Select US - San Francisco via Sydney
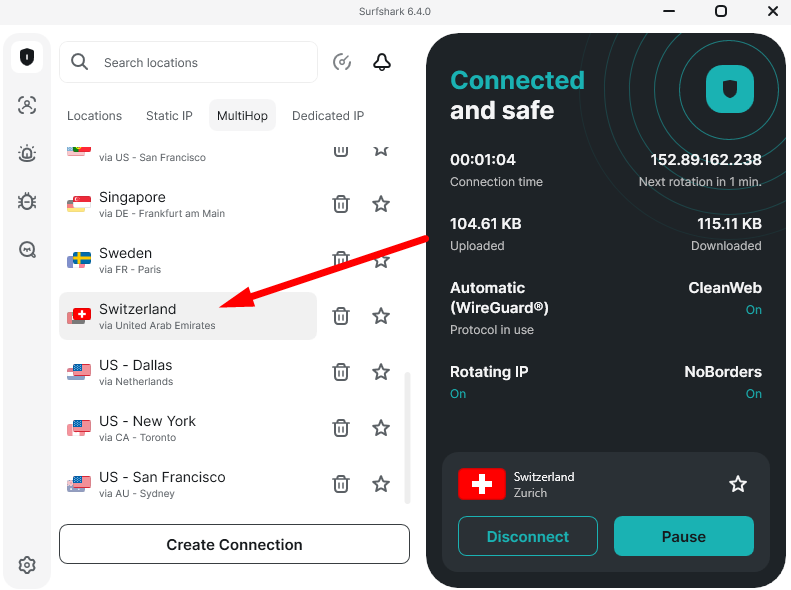Viewport: 791px width, 590px height. (188, 484)
